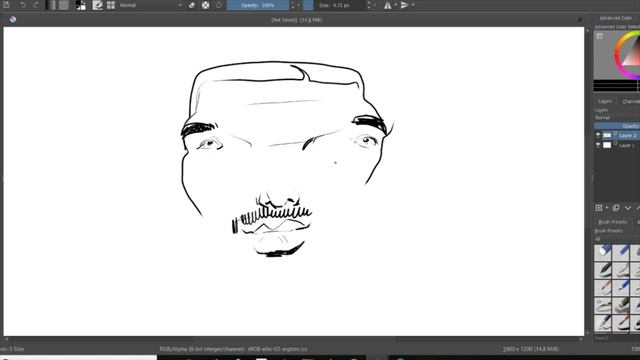This screenshot has width=640, height=360.
Task: Add a new paint layer
Action: point(599,208)
